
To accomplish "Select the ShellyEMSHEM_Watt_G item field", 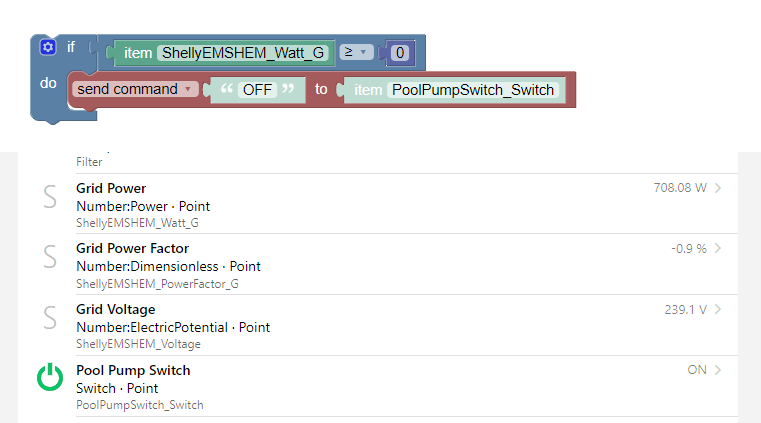I will tap(242, 52).
